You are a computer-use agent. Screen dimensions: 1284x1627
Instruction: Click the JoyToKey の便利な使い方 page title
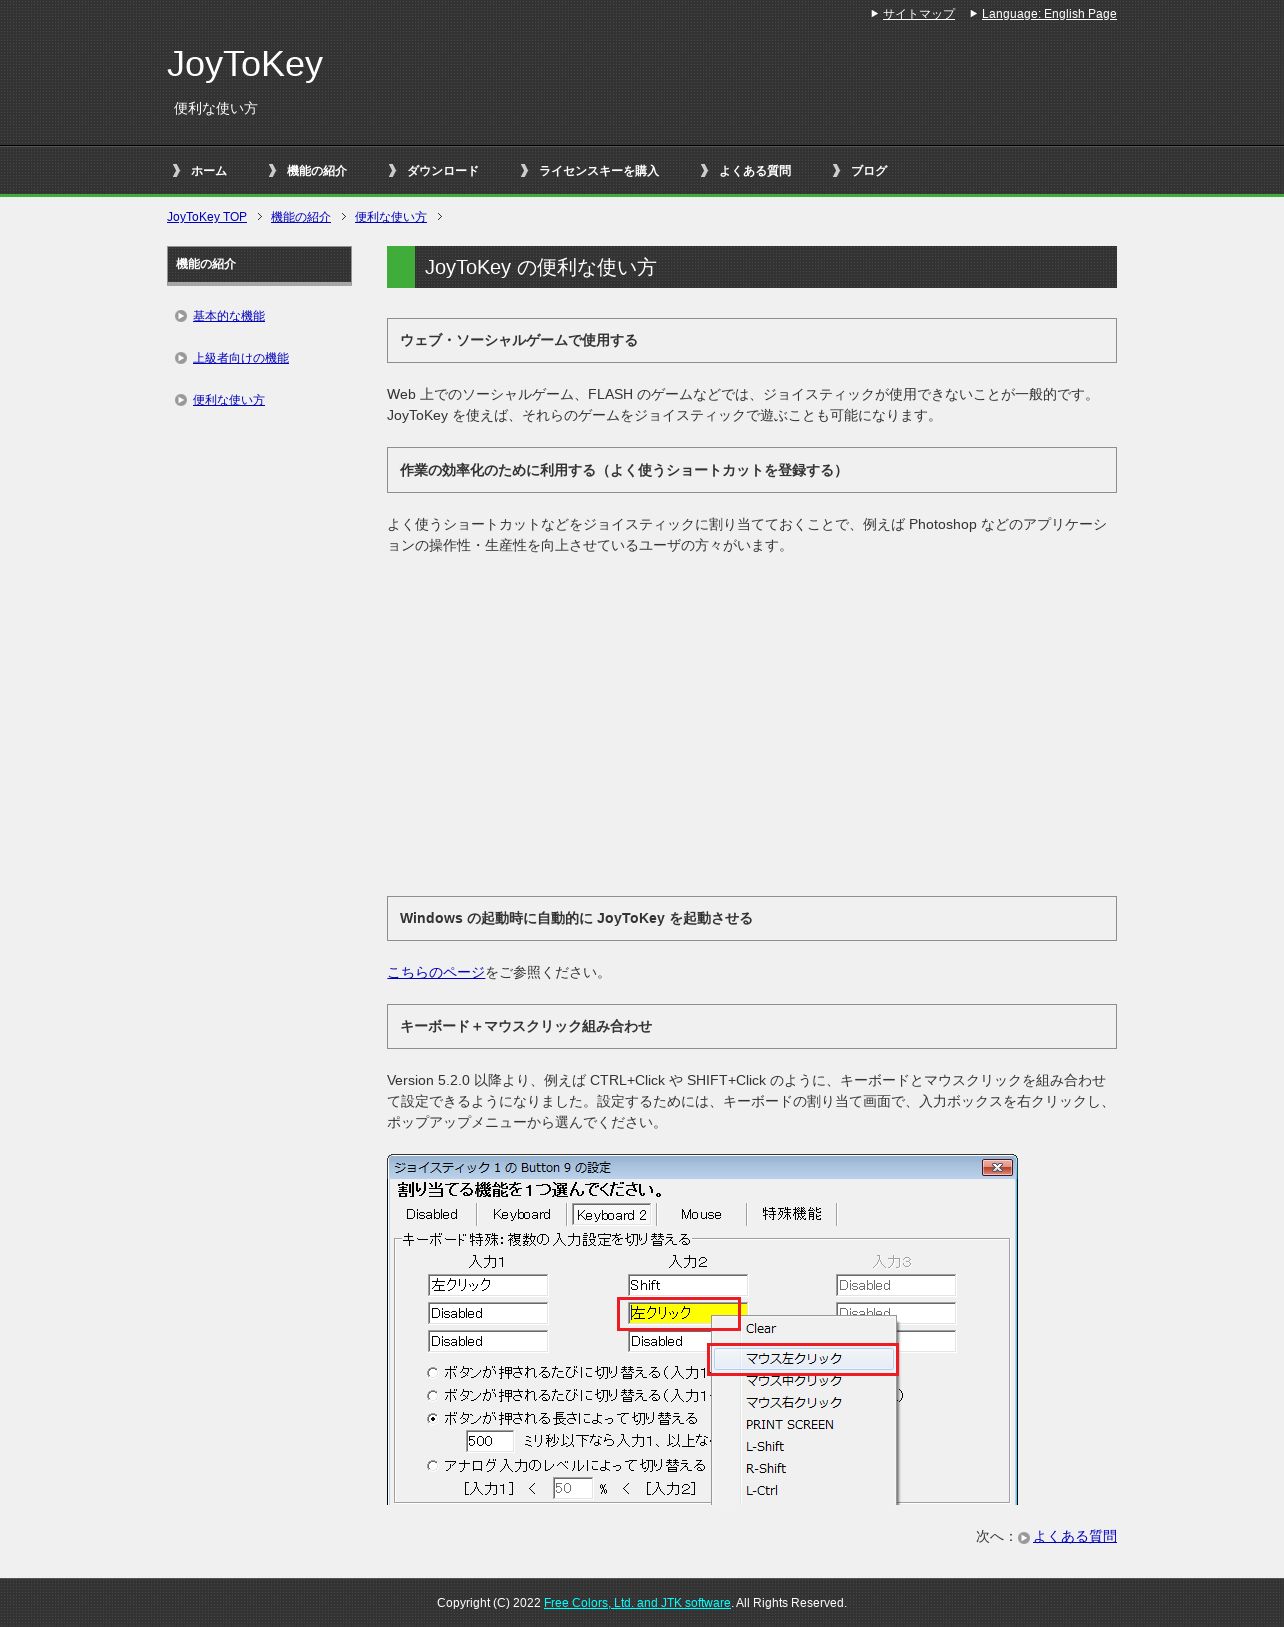click(752, 267)
